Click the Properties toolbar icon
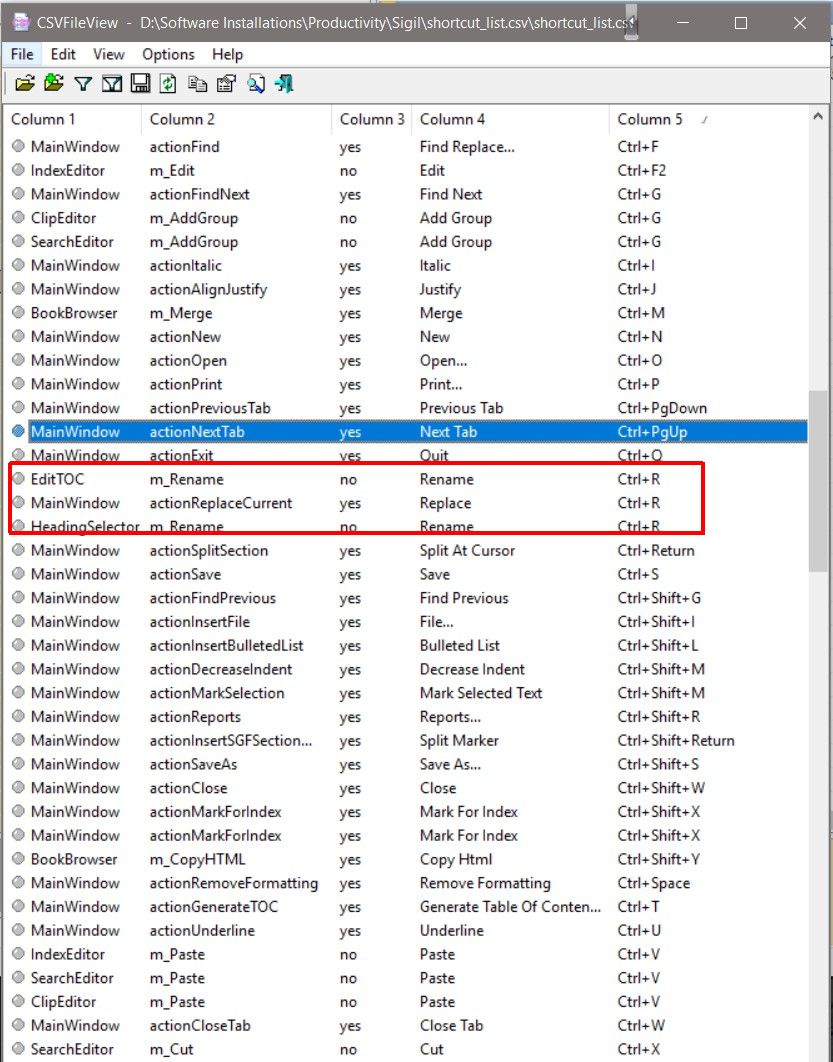833x1062 pixels. coord(226,84)
